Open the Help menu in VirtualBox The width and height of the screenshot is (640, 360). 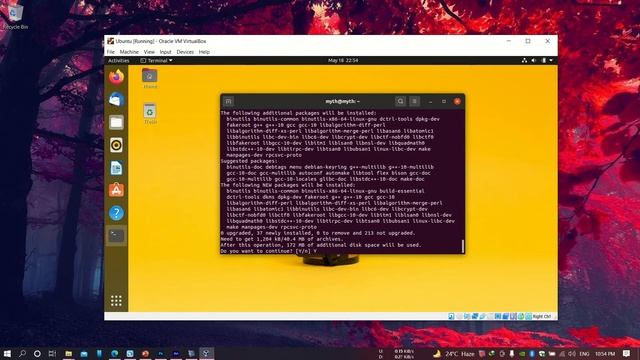204,52
